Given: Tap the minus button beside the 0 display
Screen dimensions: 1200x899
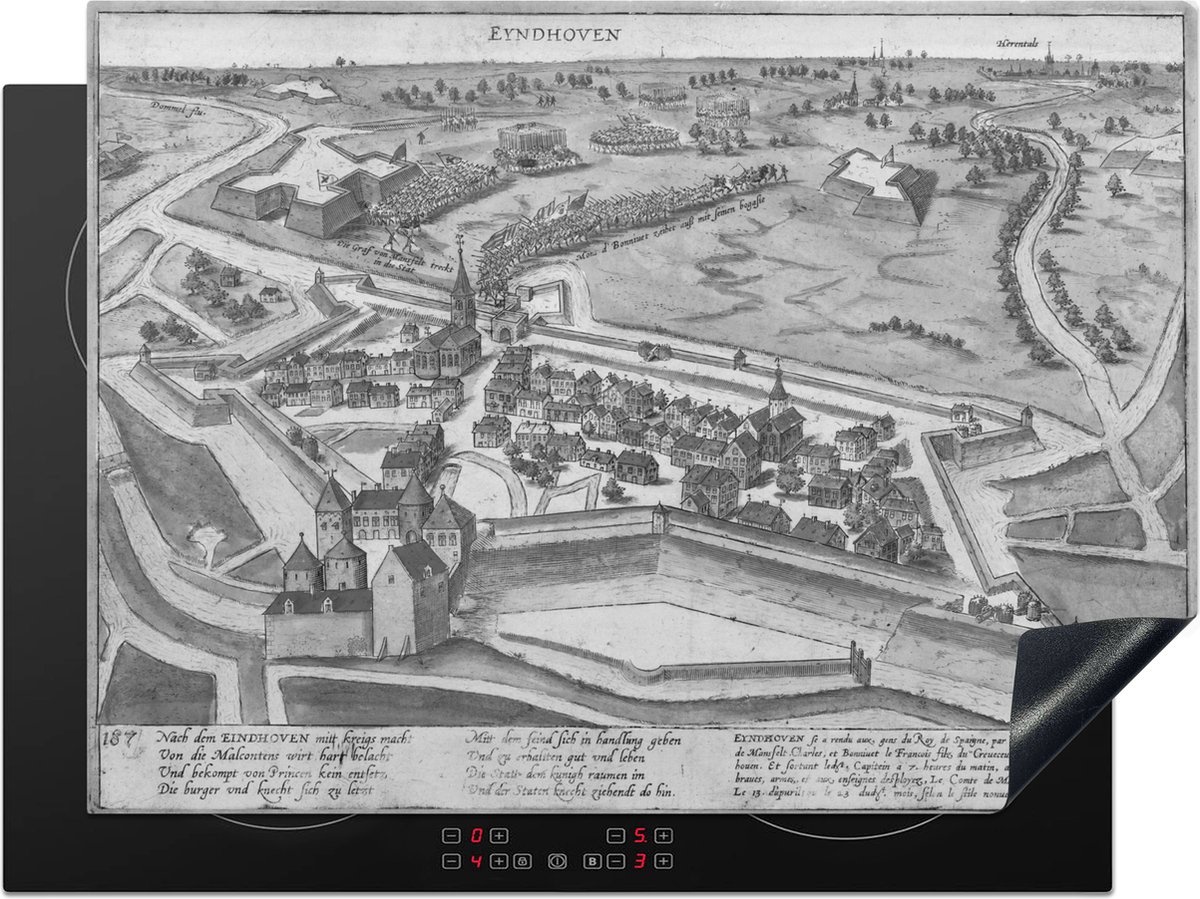Looking at the screenshot, I should pyautogui.click(x=451, y=836).
